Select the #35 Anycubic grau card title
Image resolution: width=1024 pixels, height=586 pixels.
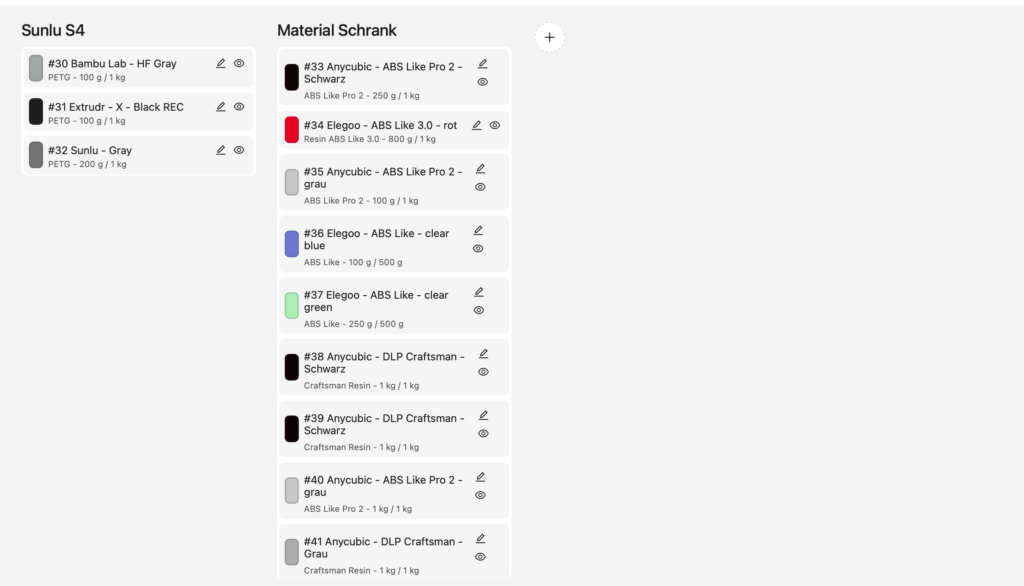click(x=383, y=178)
